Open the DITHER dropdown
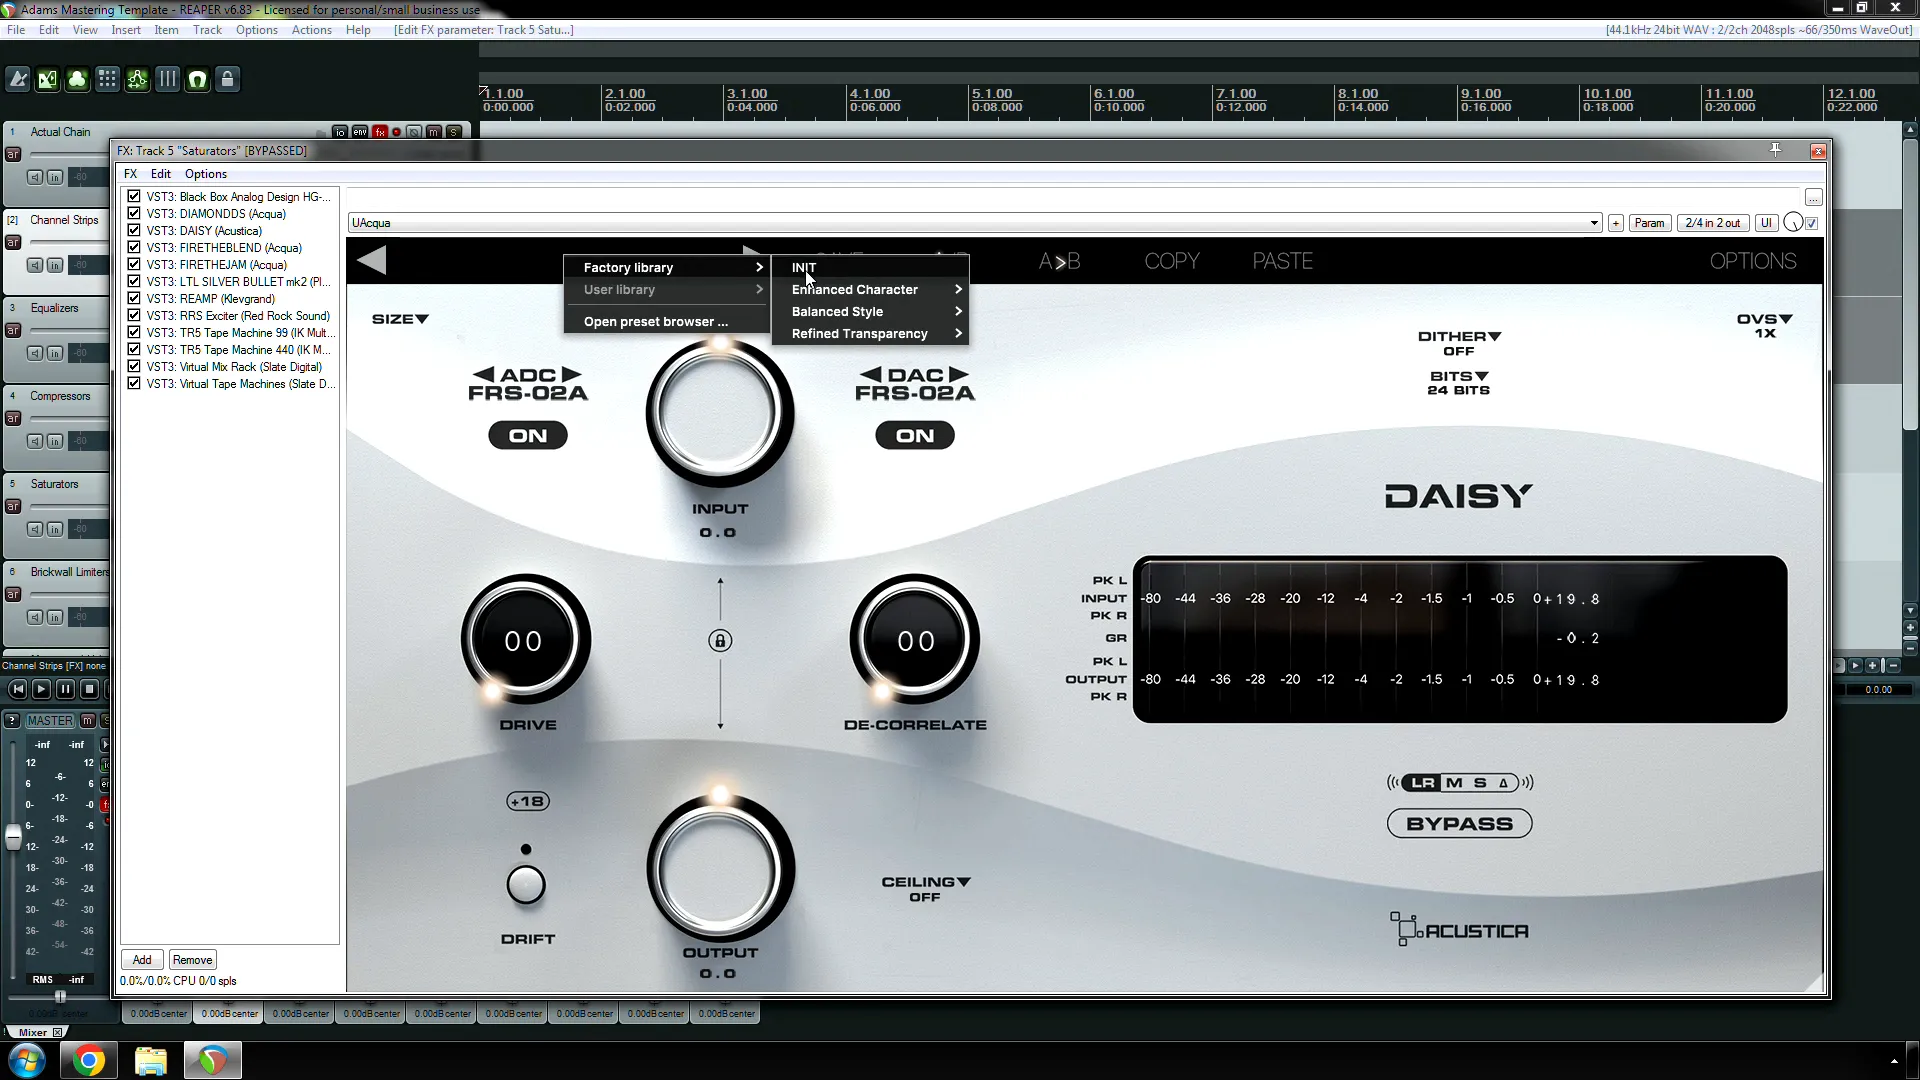The width and height of the screenshot is (1920, 1080). click(x=1459, y=337)
